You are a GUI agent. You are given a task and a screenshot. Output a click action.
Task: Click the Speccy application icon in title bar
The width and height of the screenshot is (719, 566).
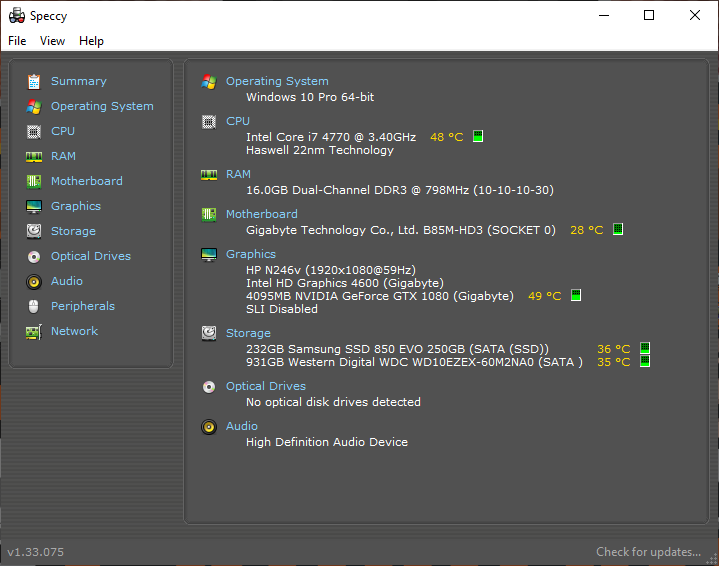coord(17,16)
